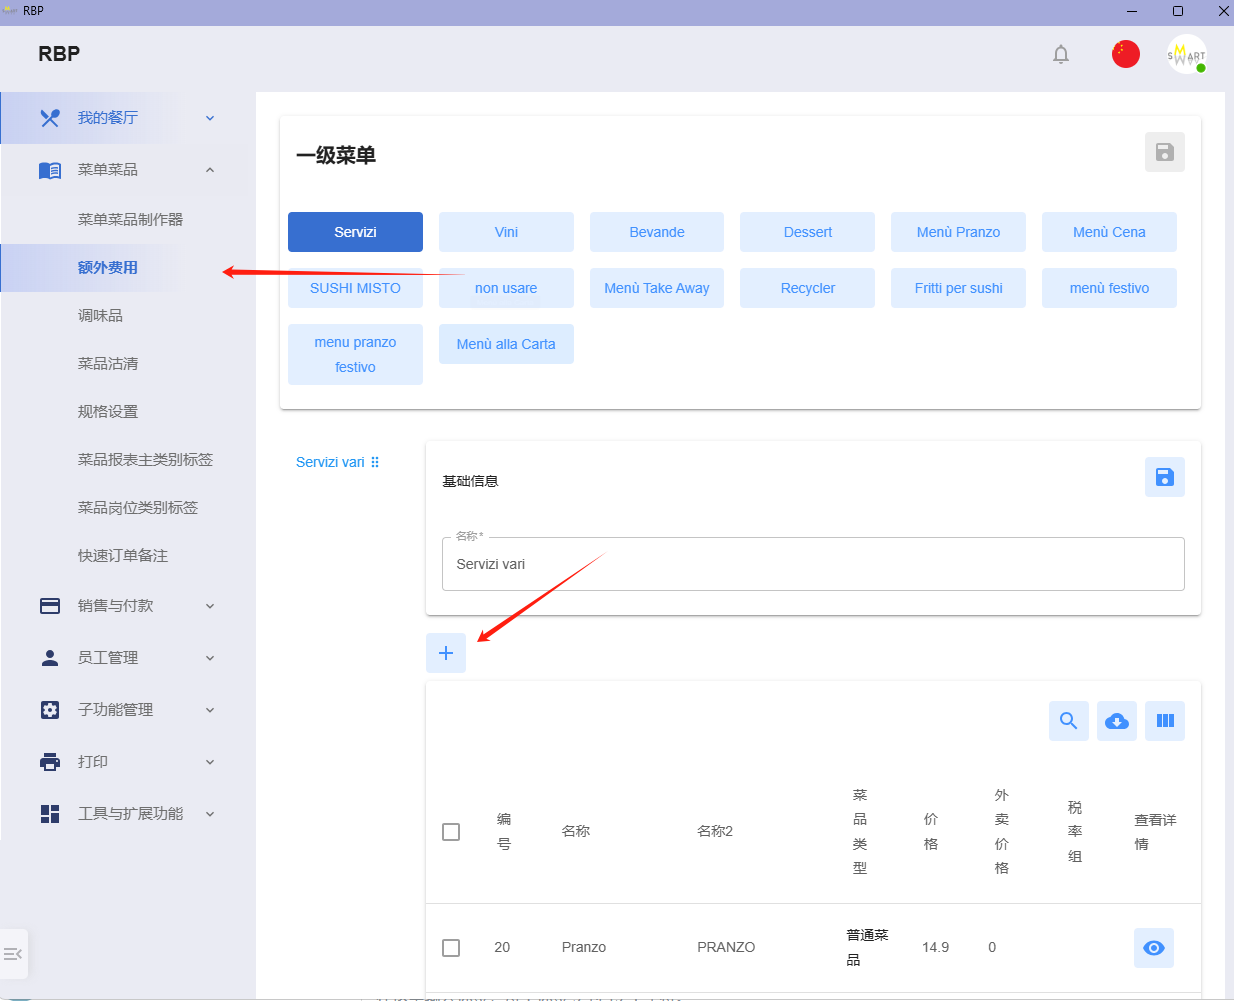Expand the 我的餐厅 chevron
Viewport: 1234px width, 1001px height.
click(x=210, y=118)
